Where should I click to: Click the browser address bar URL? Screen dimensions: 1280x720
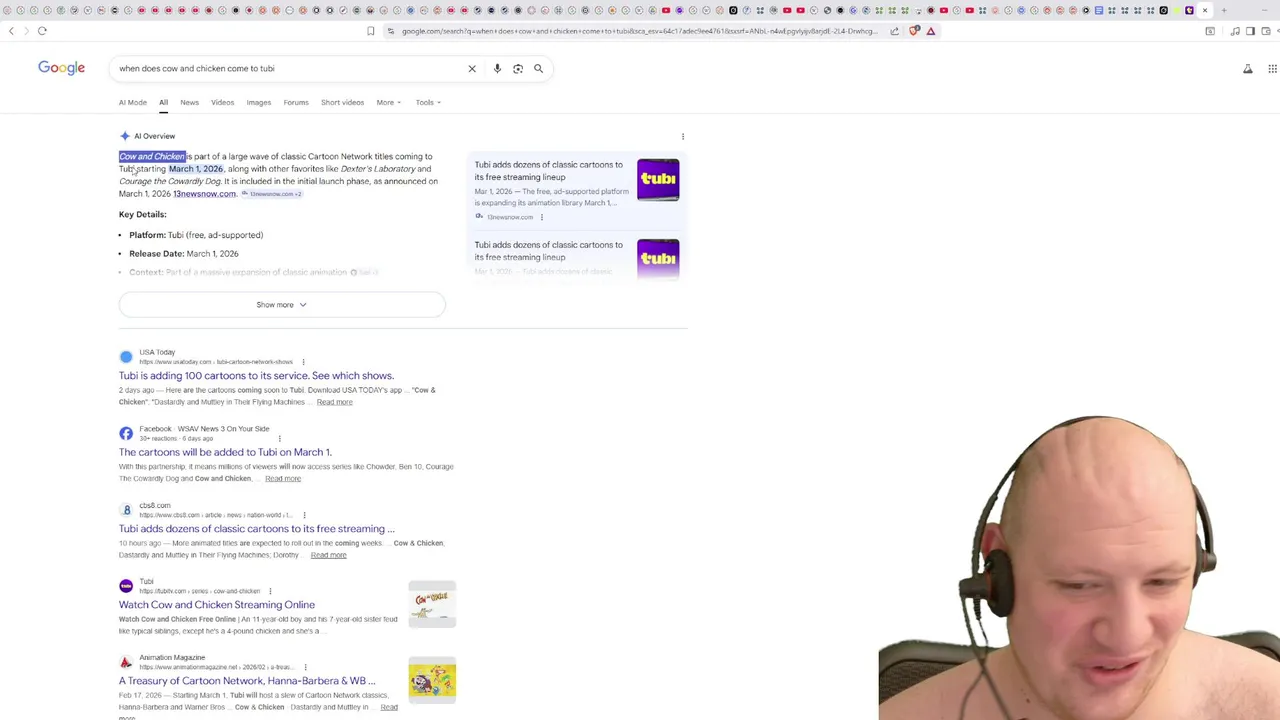[x=640, y=31]
